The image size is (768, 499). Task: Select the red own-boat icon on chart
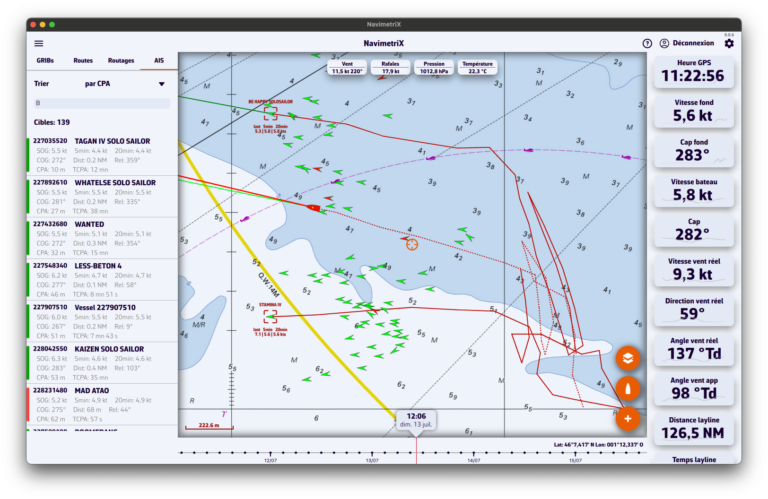[x=314, y=208]
